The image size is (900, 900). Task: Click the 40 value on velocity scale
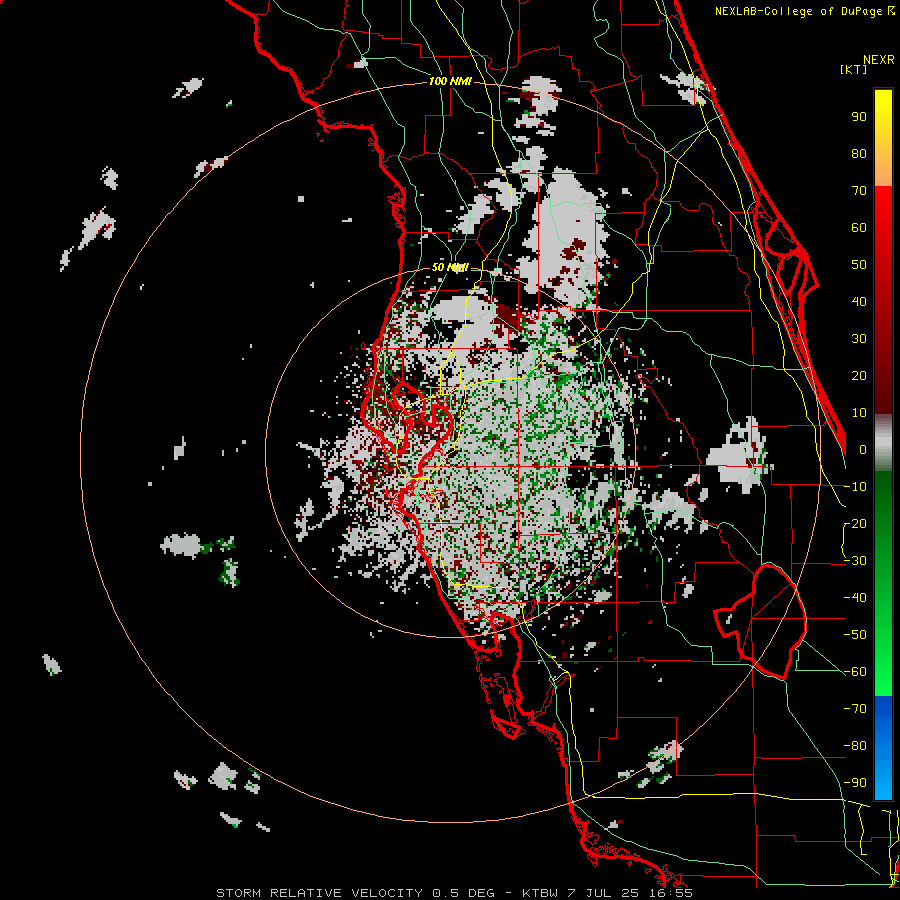(x=859, y=302)
